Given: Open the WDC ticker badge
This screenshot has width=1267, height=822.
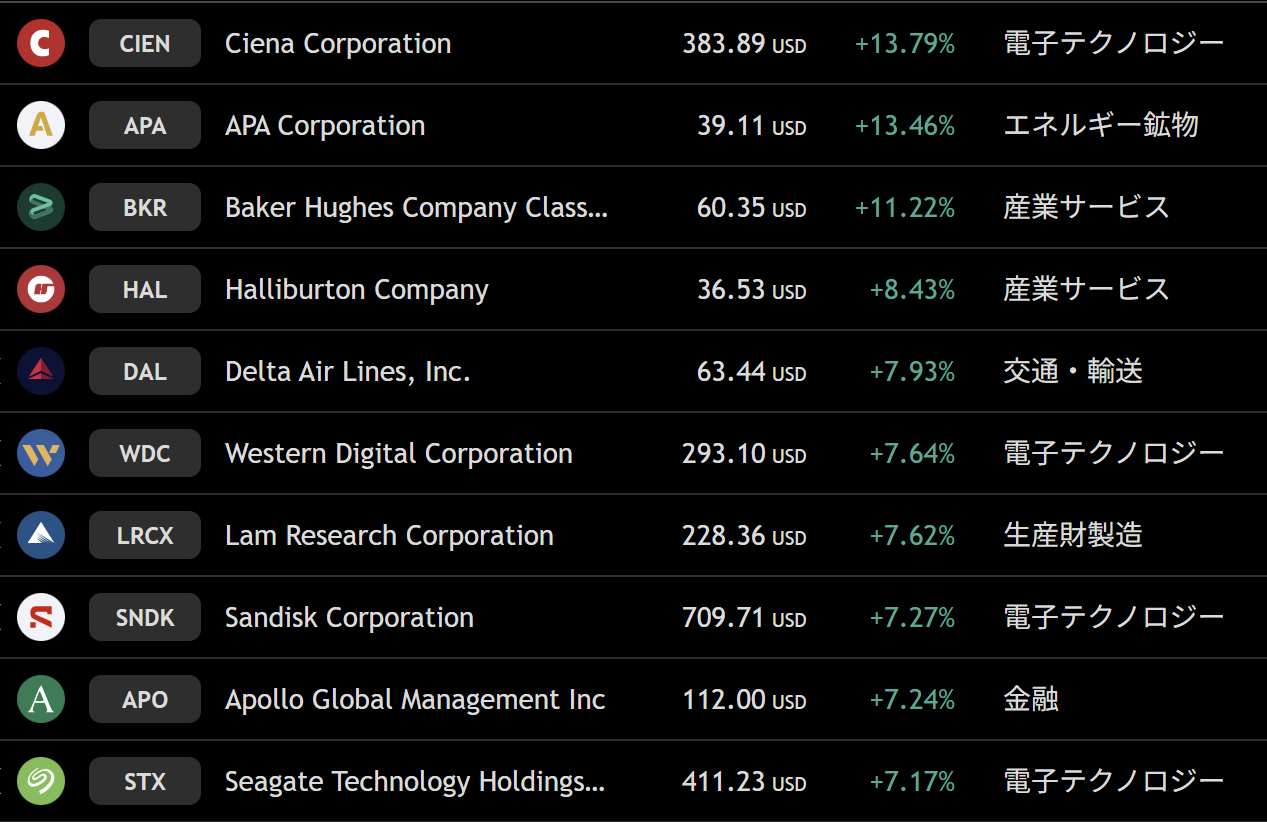Looking at the screenshot, I should pos(145,454).
